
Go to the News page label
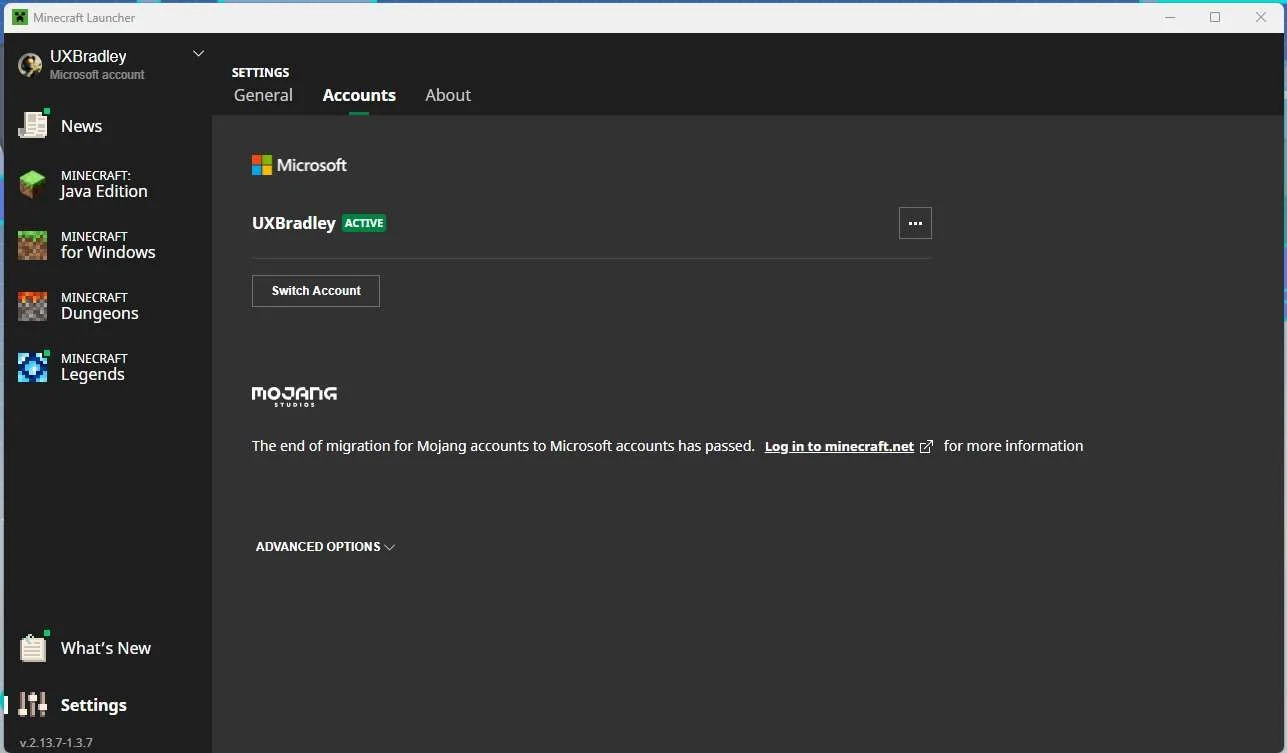click(81, 126)
